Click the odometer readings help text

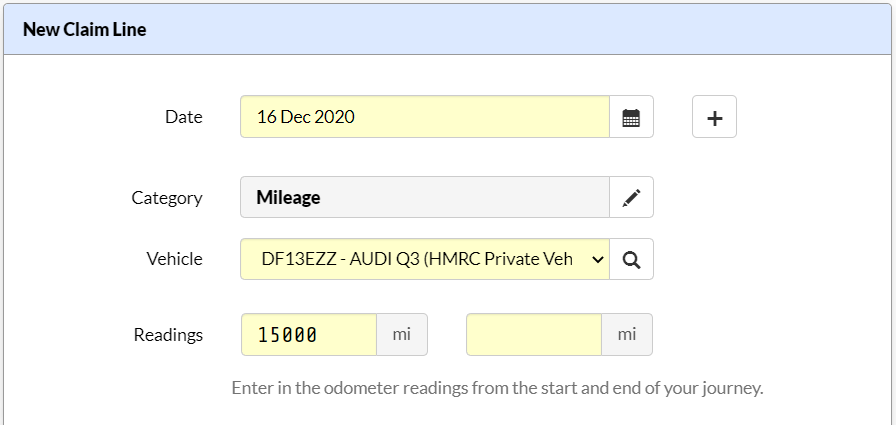tap(497, 388)
